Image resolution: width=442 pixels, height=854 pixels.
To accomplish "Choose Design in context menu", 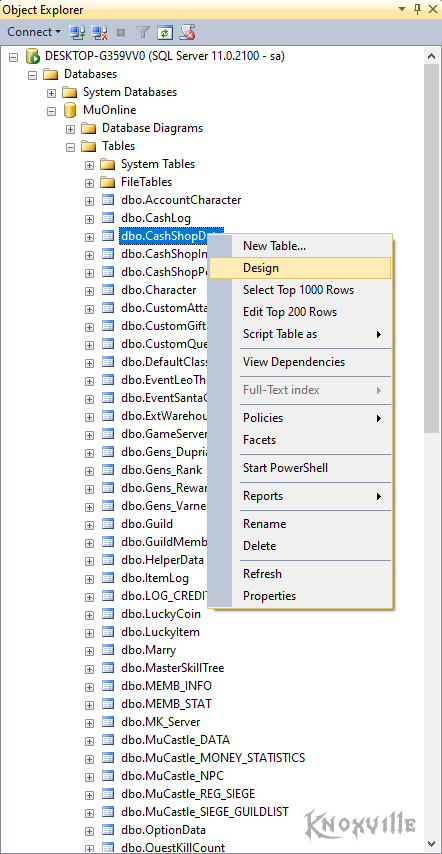I will (x=300, y=268).
